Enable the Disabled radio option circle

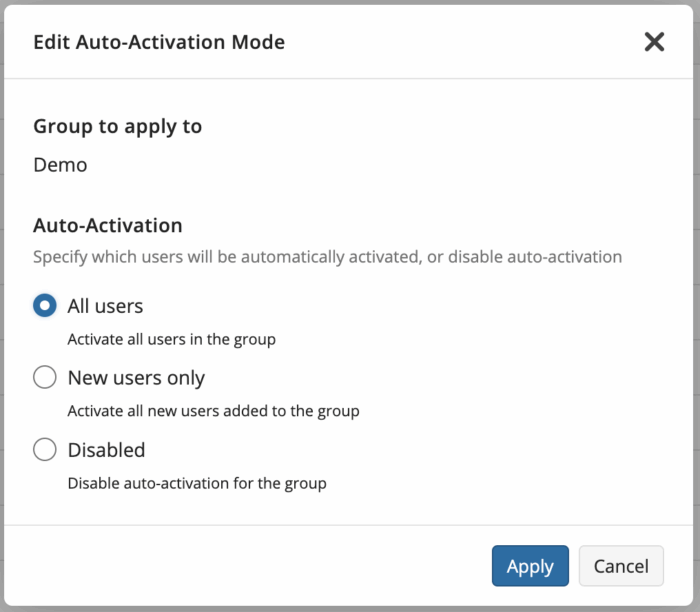coord(45,449)
